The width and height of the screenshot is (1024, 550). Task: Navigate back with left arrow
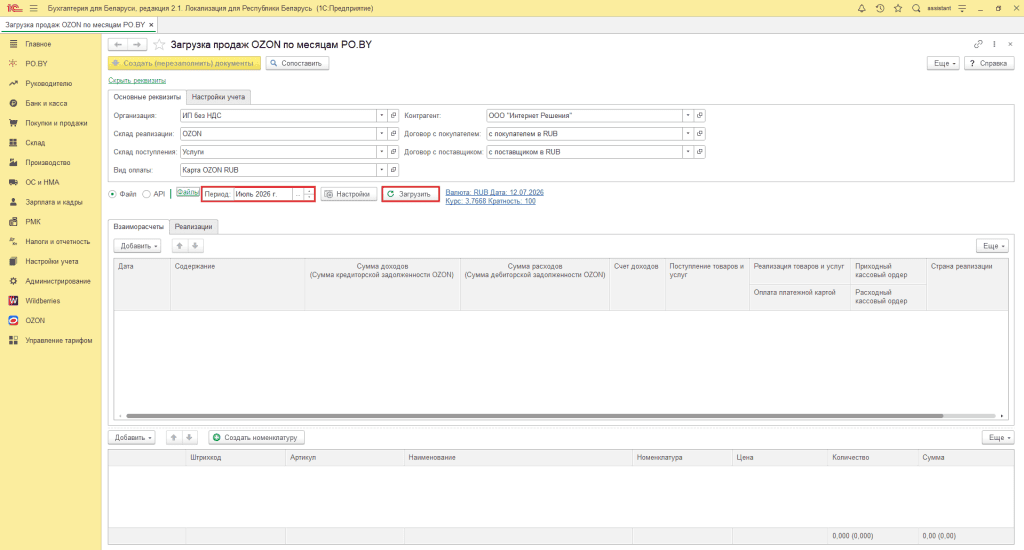[118, 44]
